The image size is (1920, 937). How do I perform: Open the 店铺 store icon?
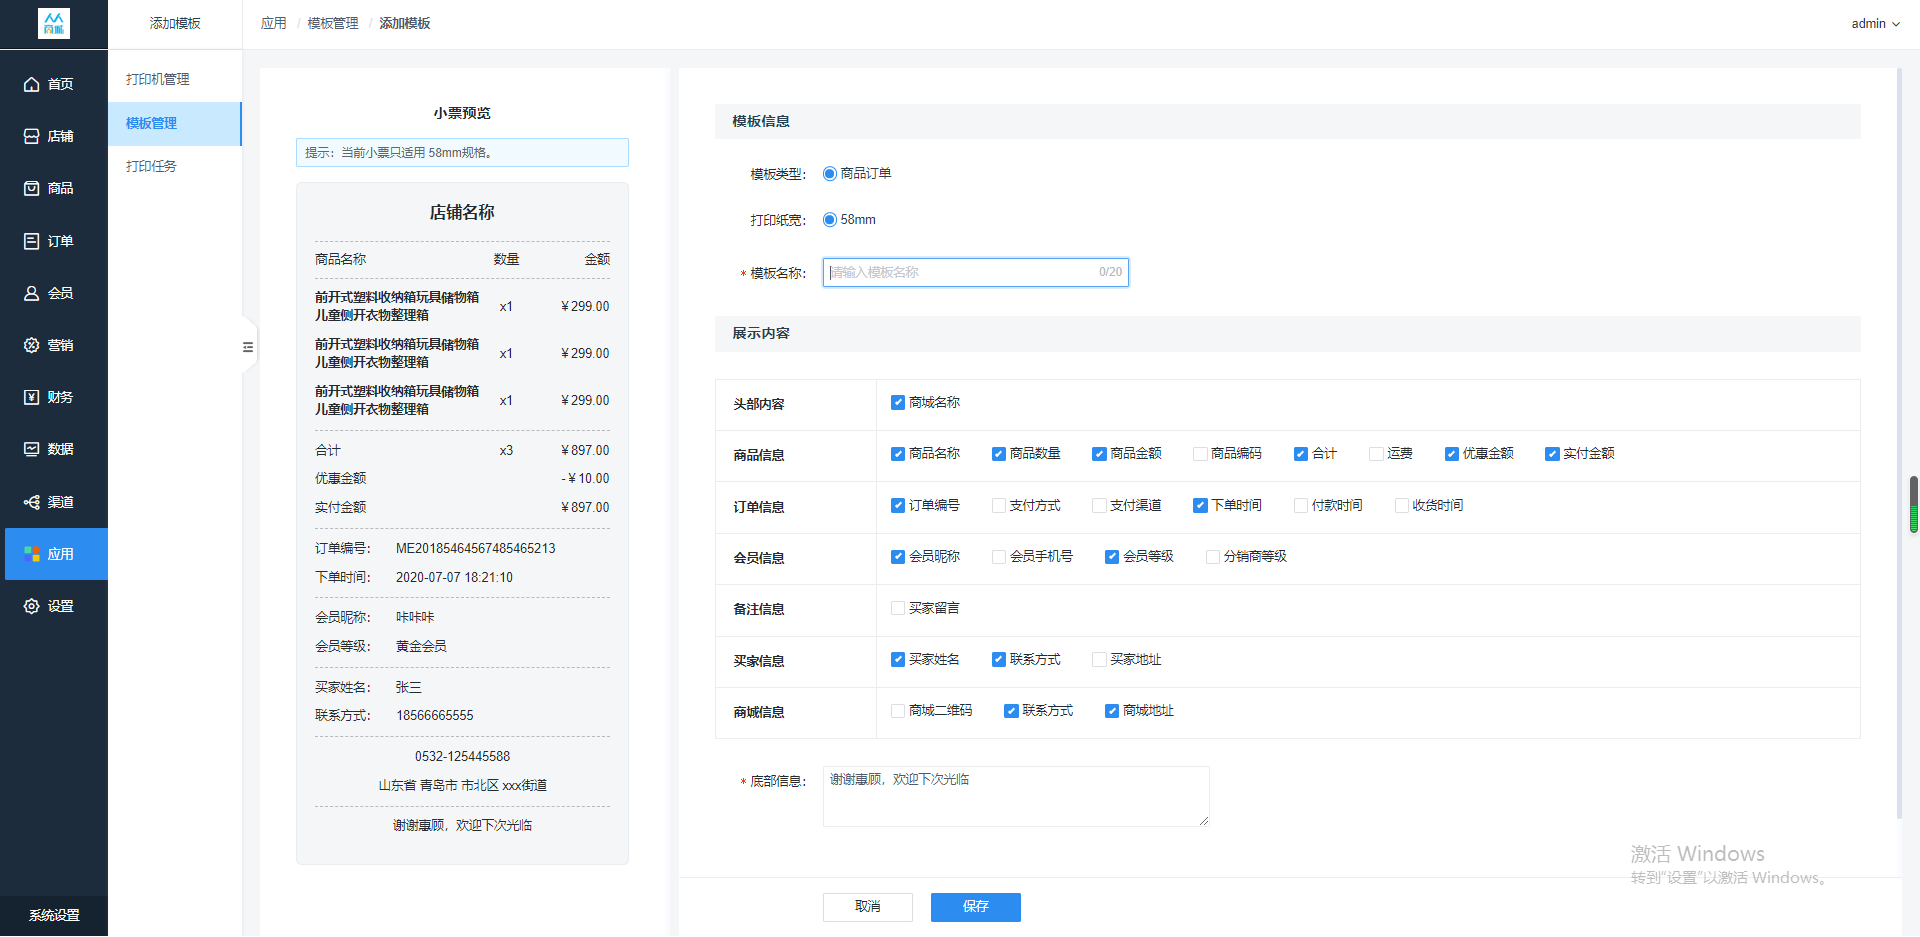[32, 136]
